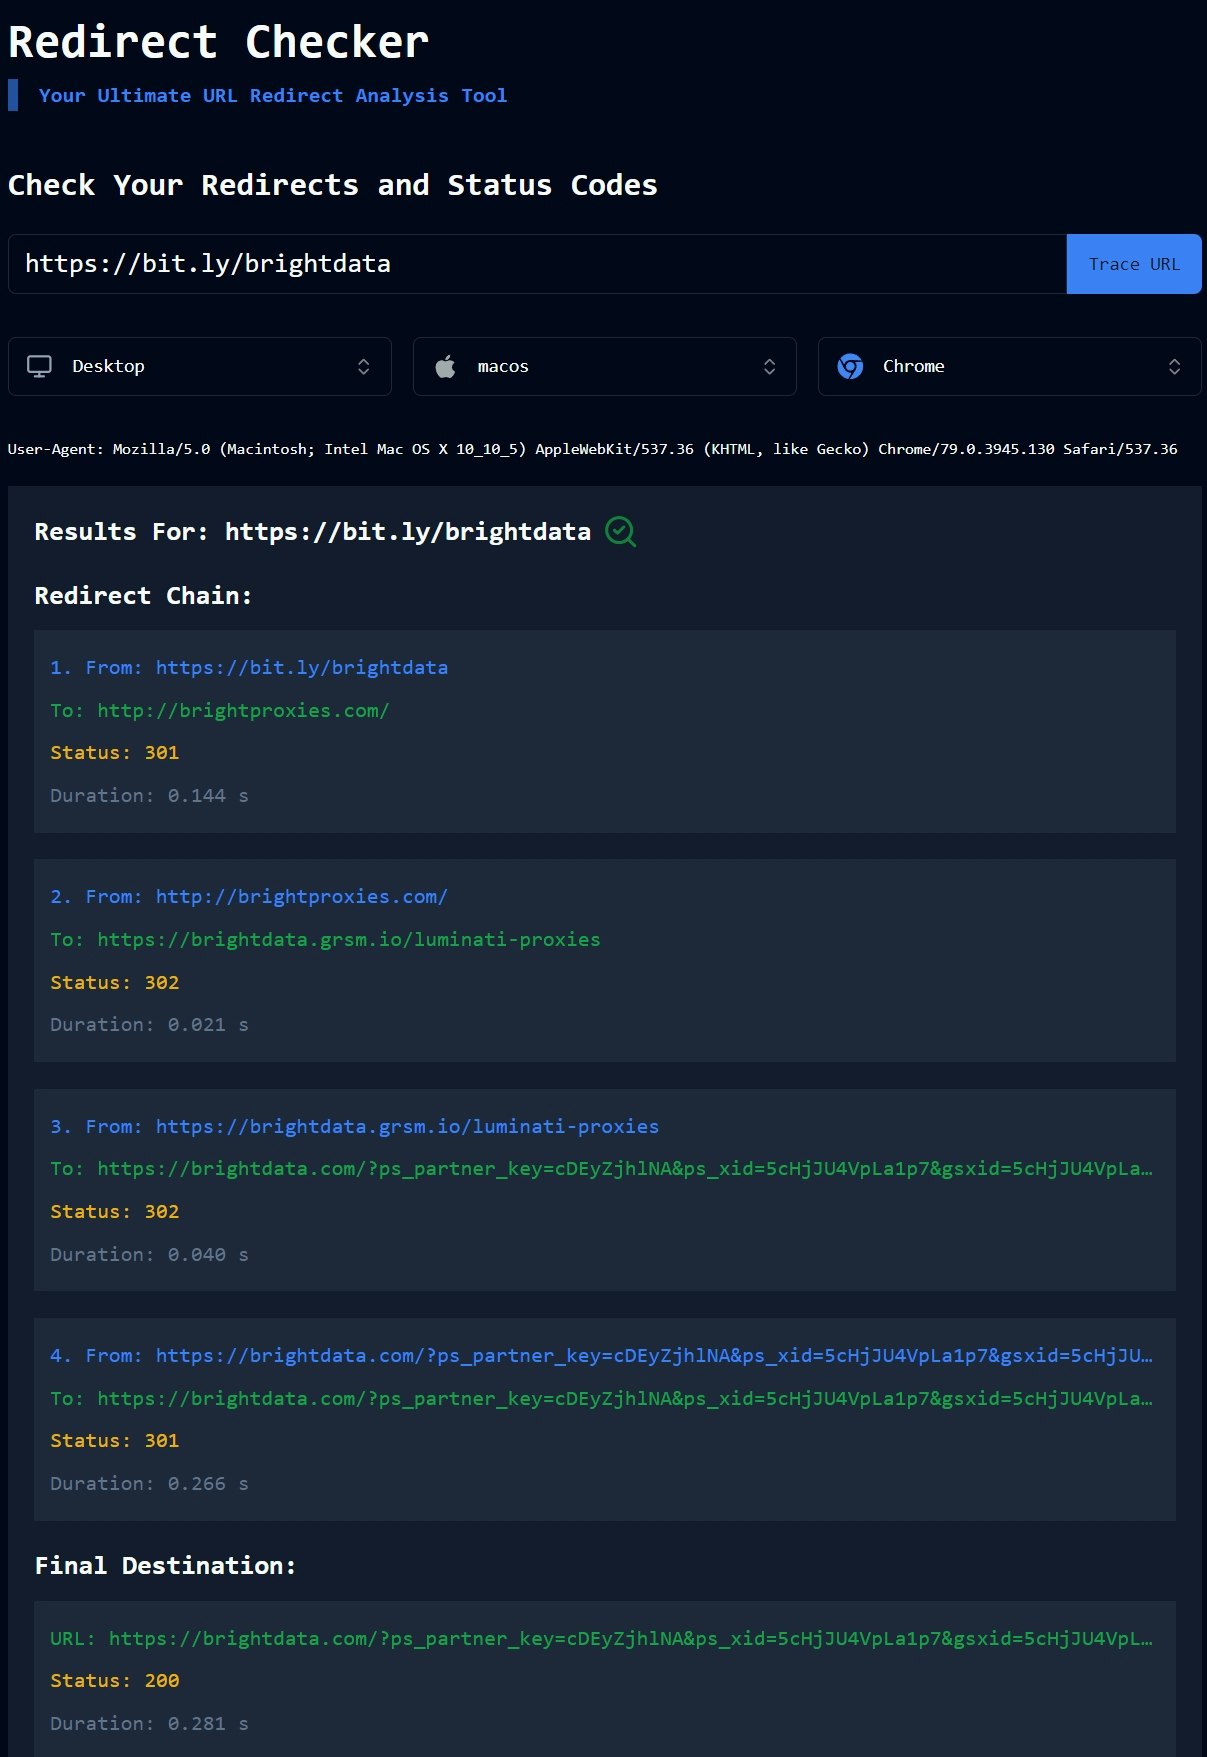Click the Final Destination heading
Screen dimensions: 1207x1757
(x=166, y=1565)
